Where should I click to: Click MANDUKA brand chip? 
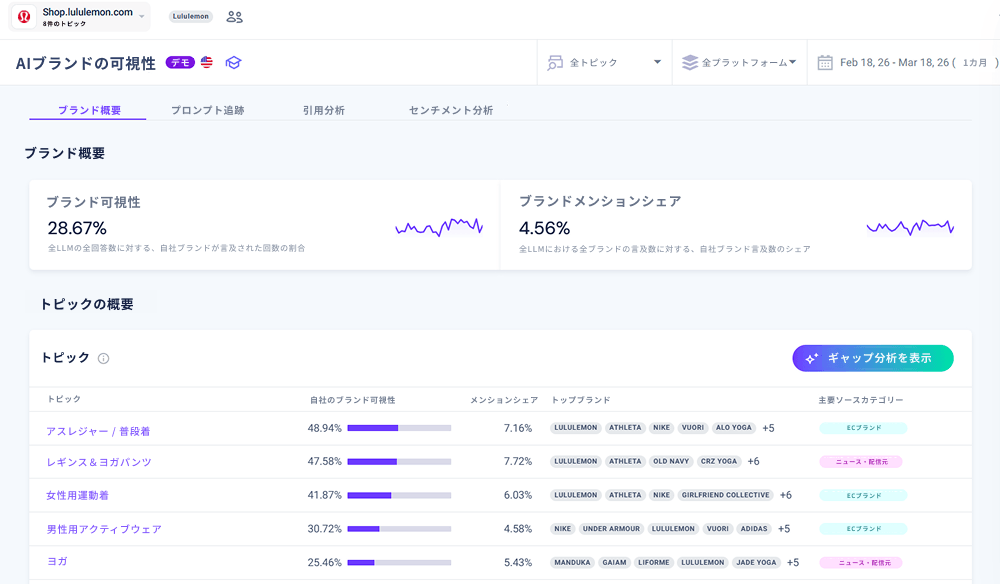pyautogui.click(x=572, y=563)
